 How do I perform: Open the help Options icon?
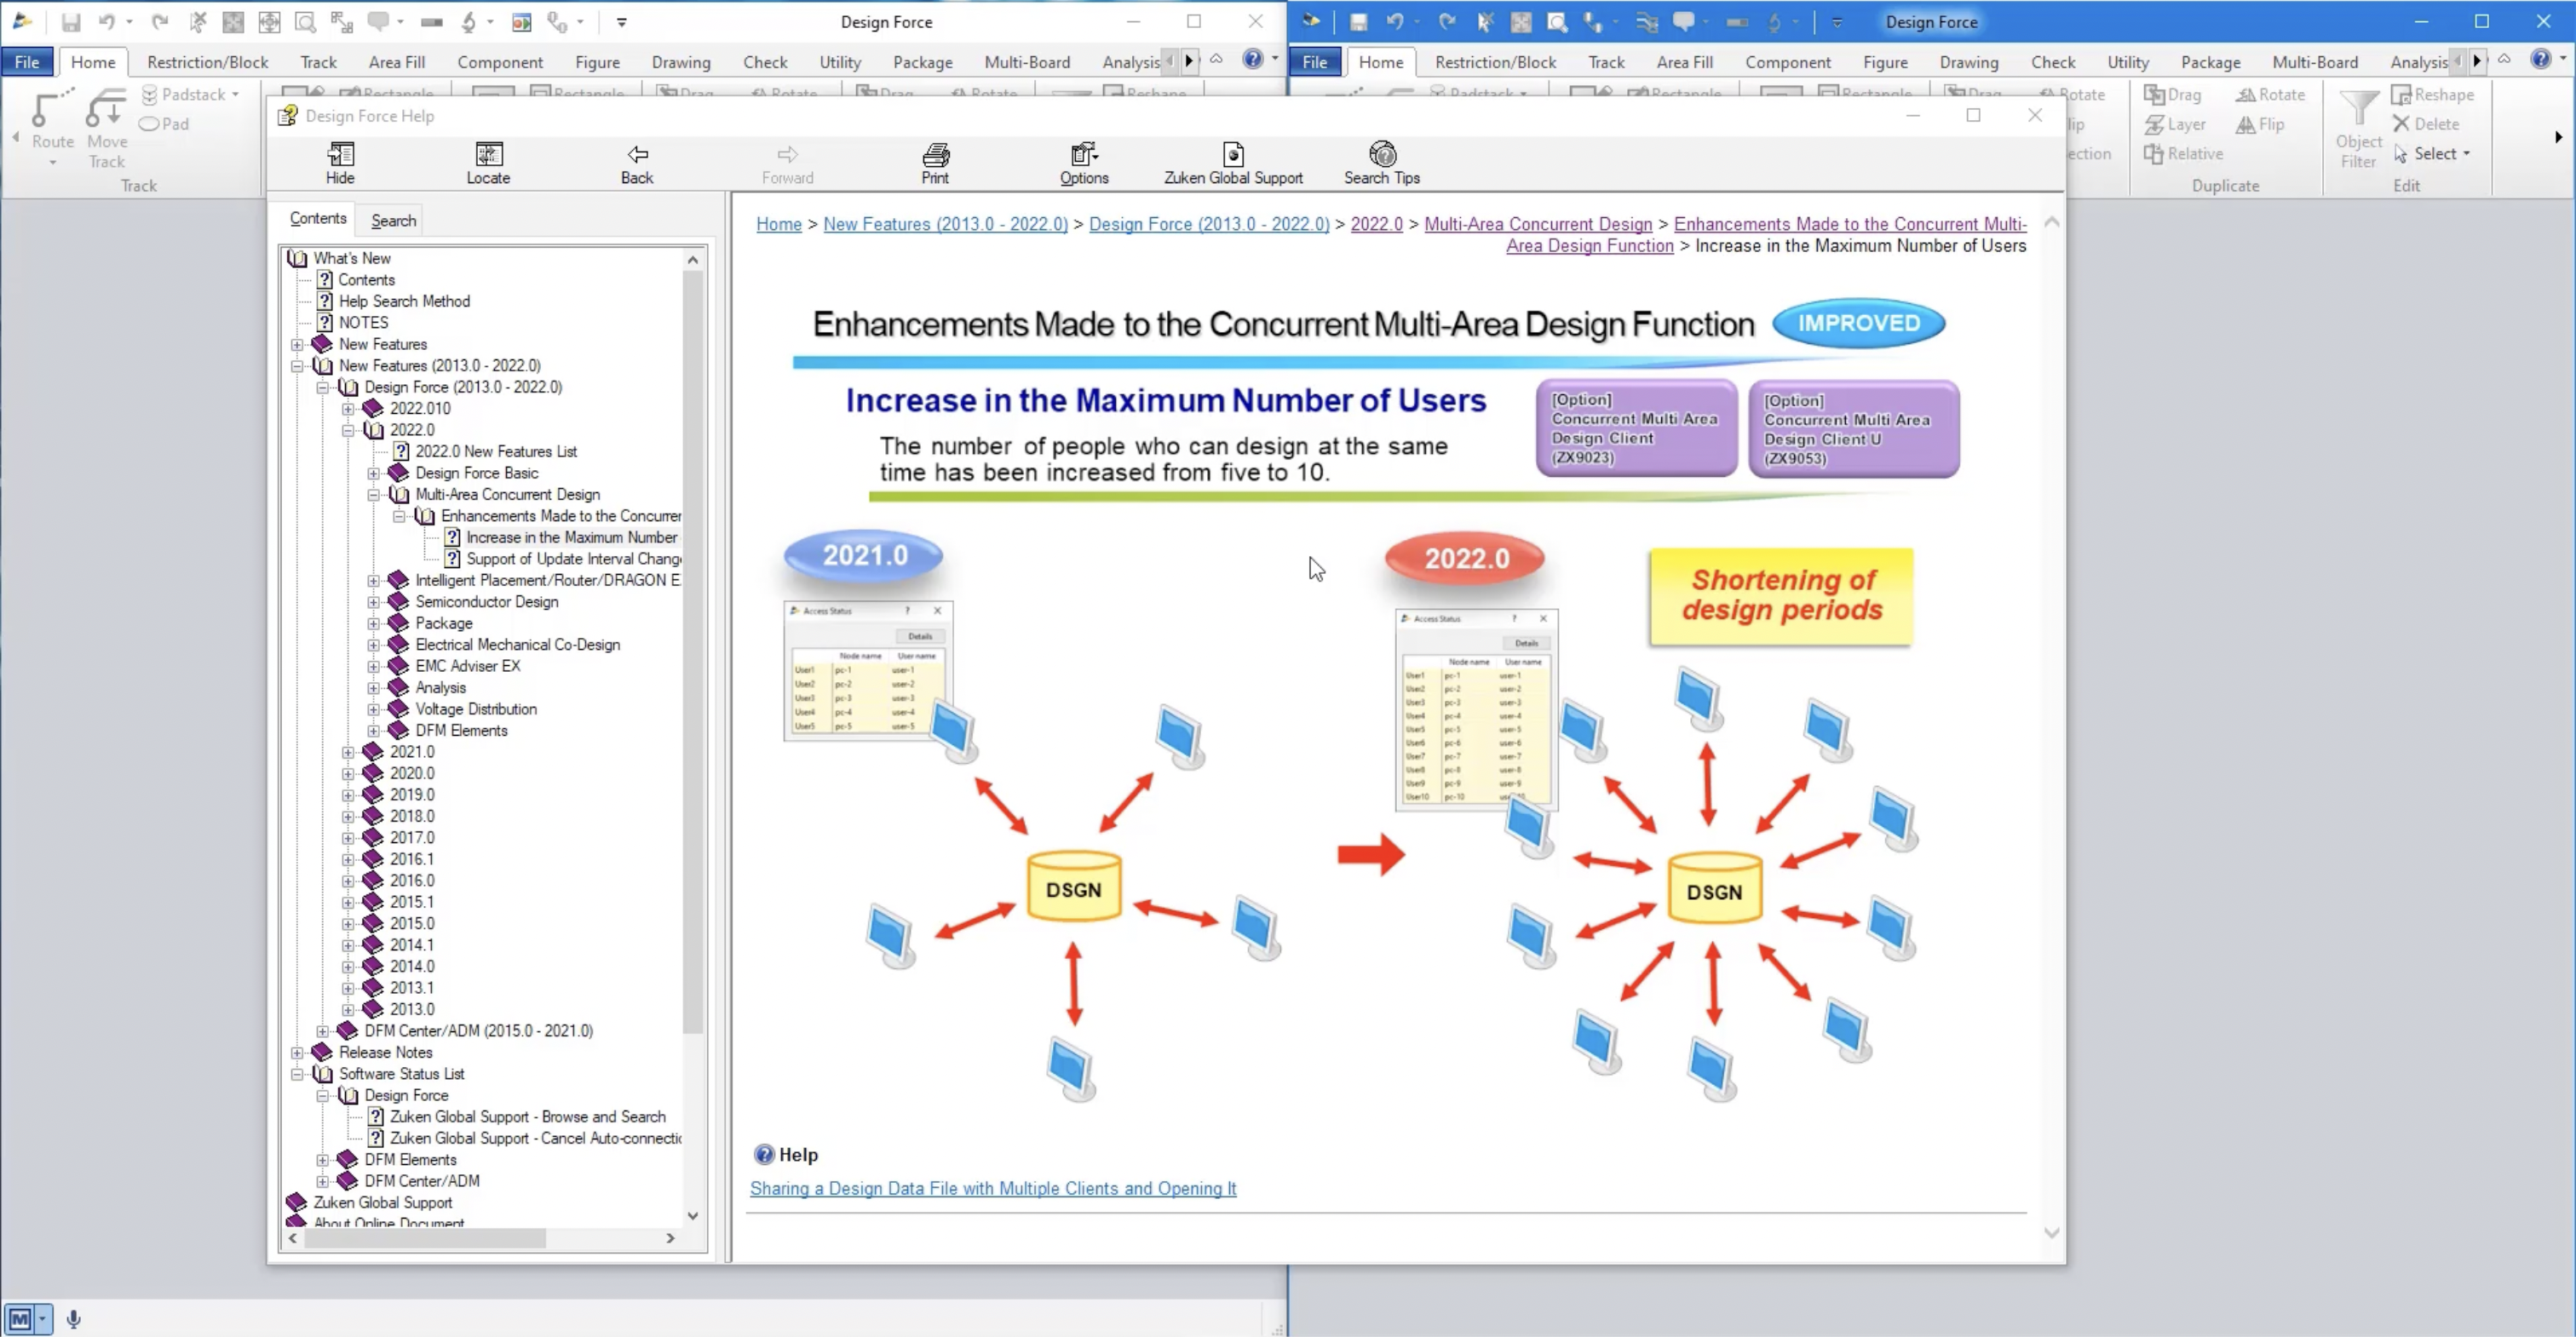[1084, 163]
